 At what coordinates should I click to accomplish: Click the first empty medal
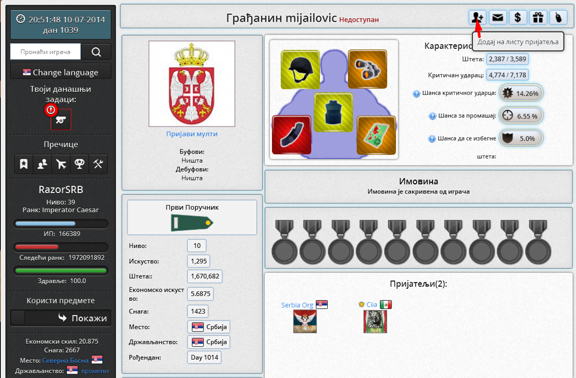coord(284,242)
